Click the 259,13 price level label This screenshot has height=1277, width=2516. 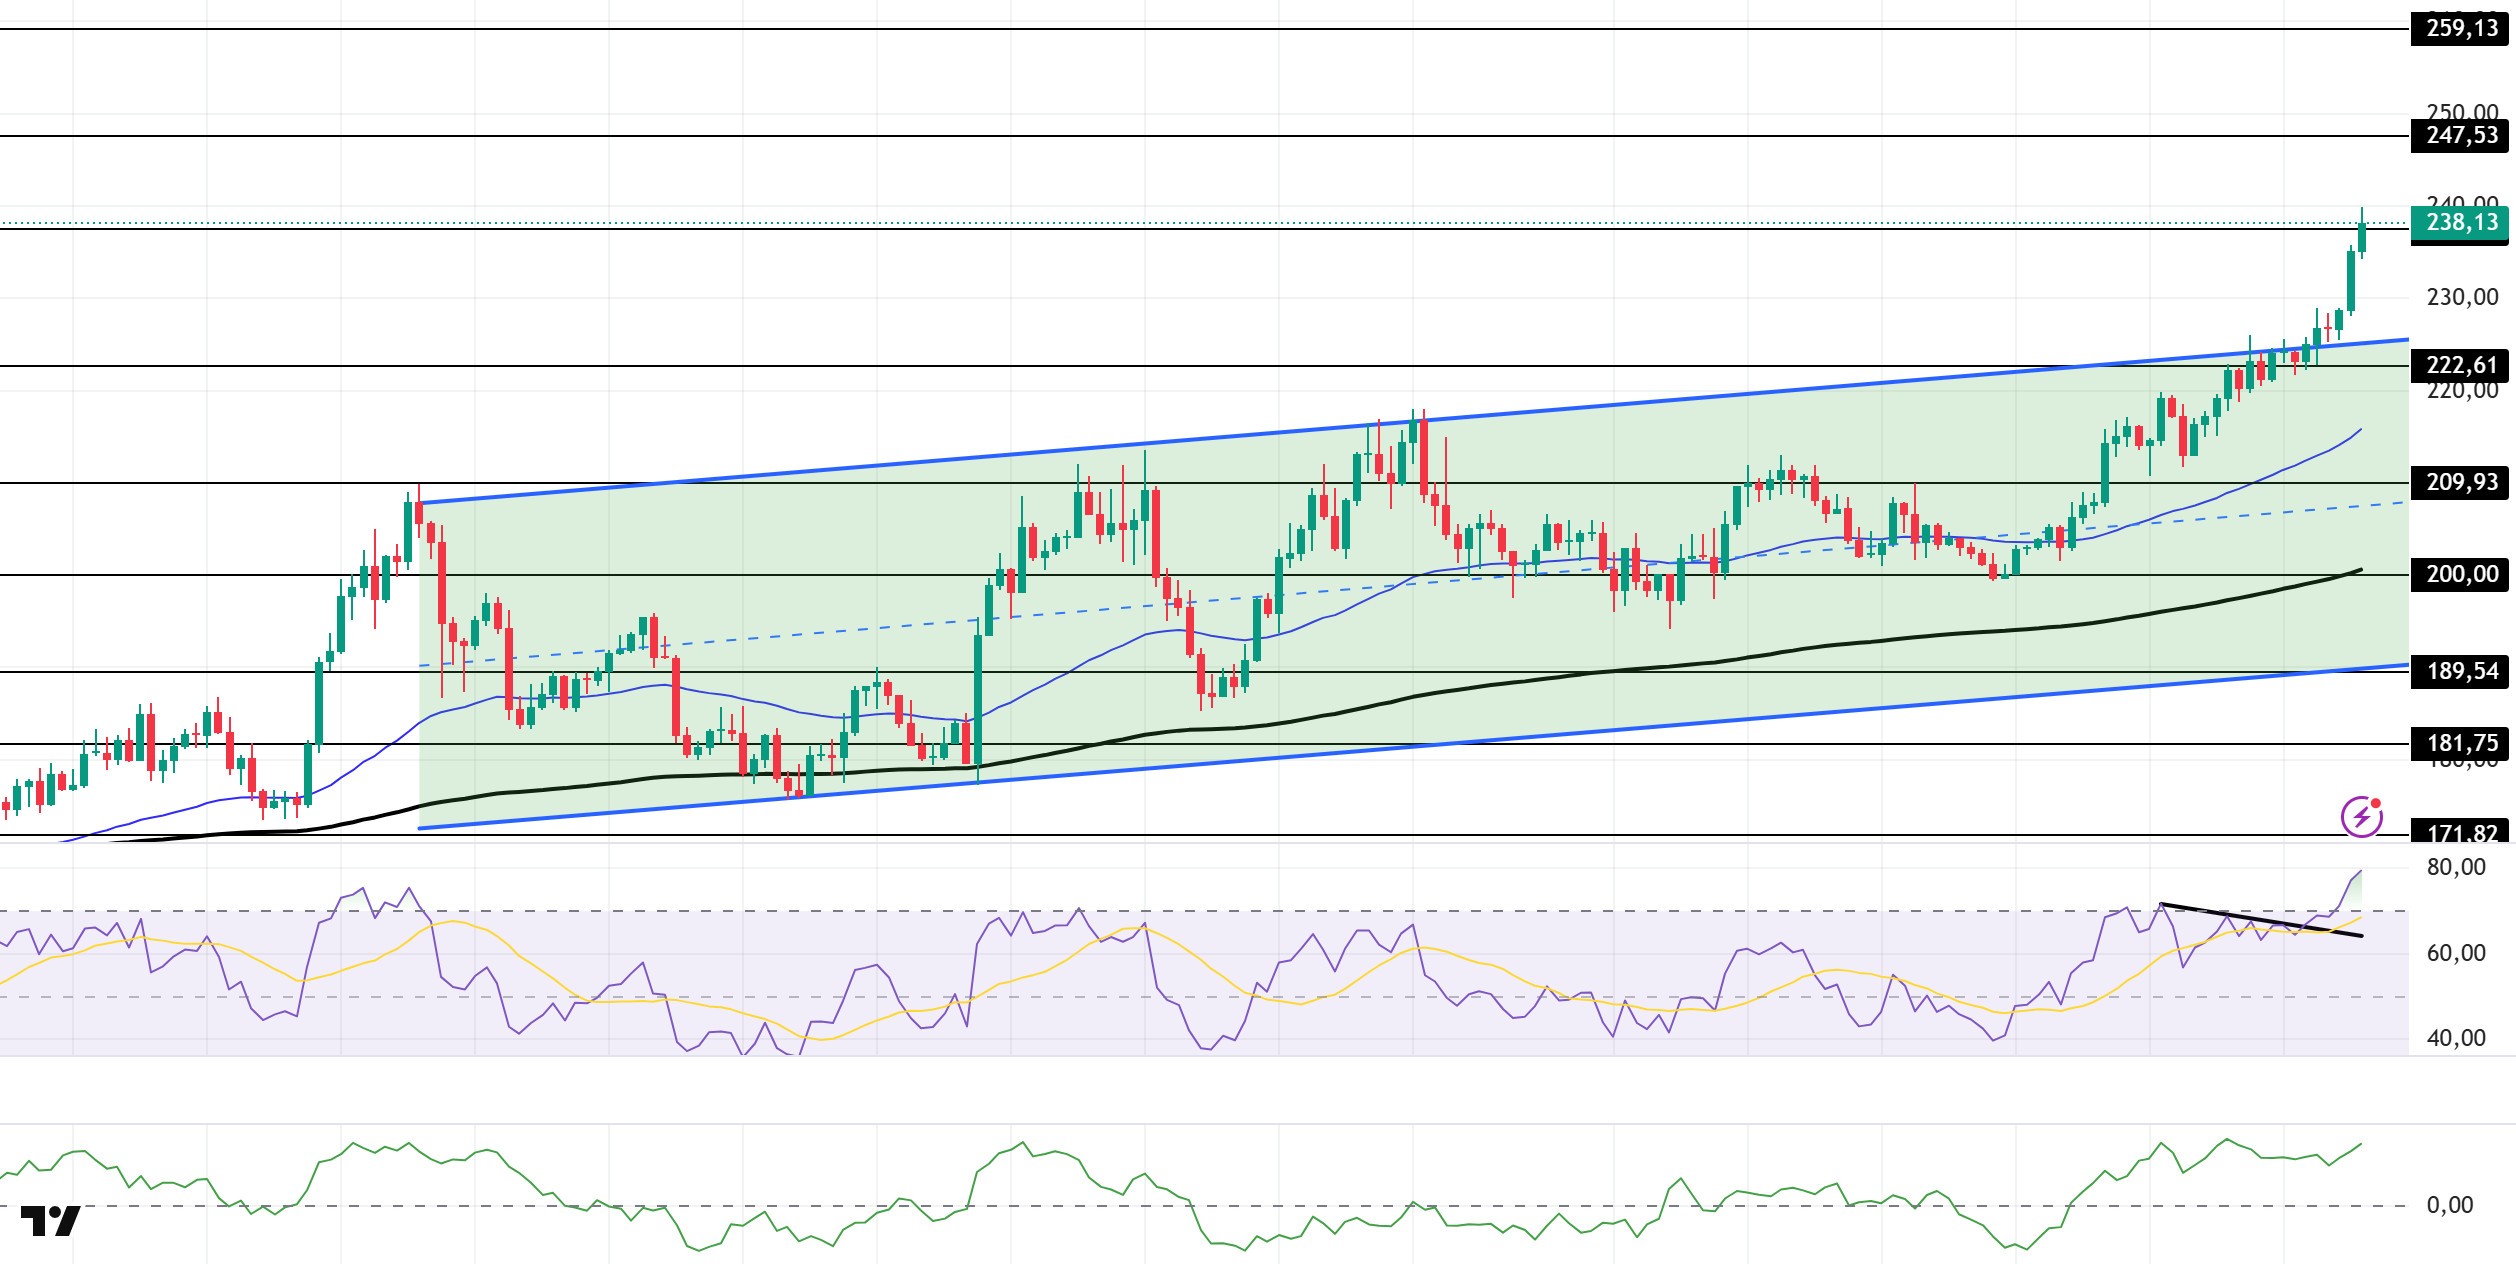point(2460,28)
